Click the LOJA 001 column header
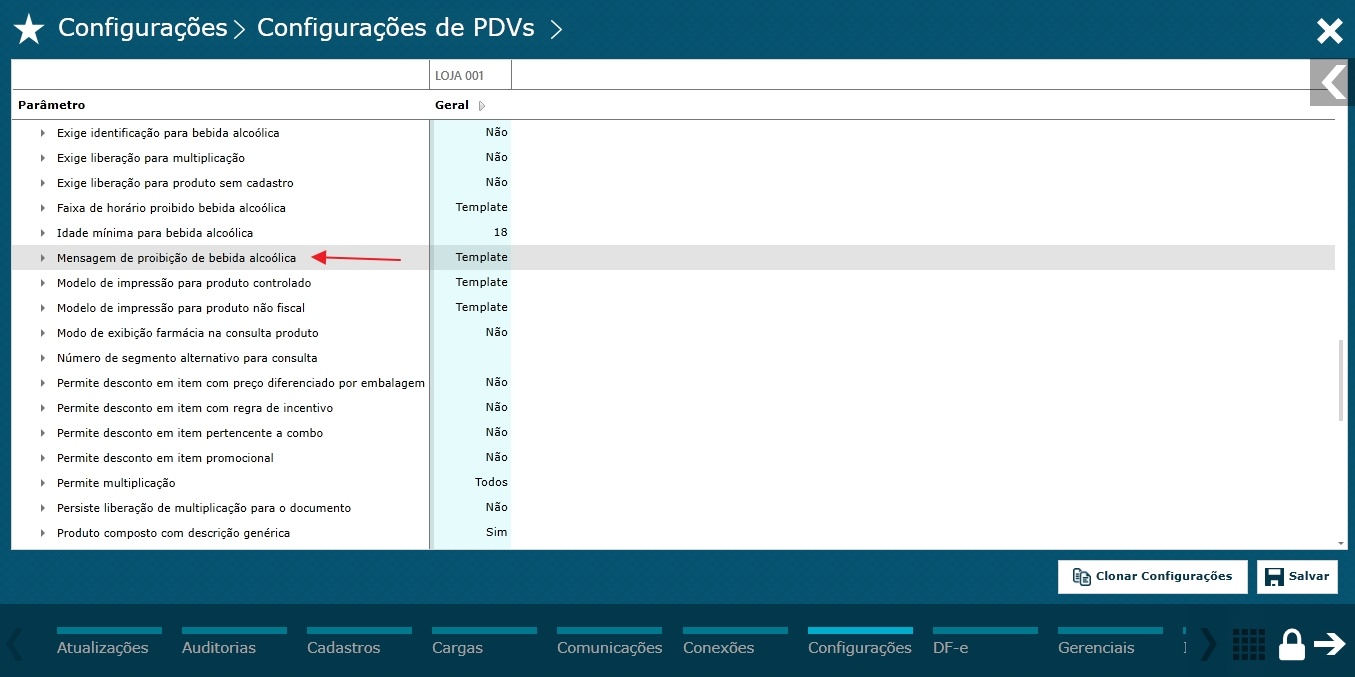This screenshot has width=1355, height=677. 460,75
